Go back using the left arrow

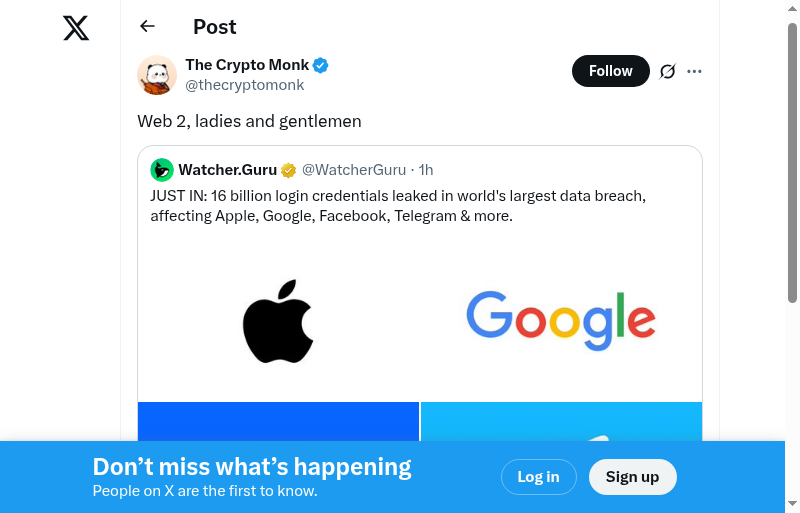tap(148, 27)
